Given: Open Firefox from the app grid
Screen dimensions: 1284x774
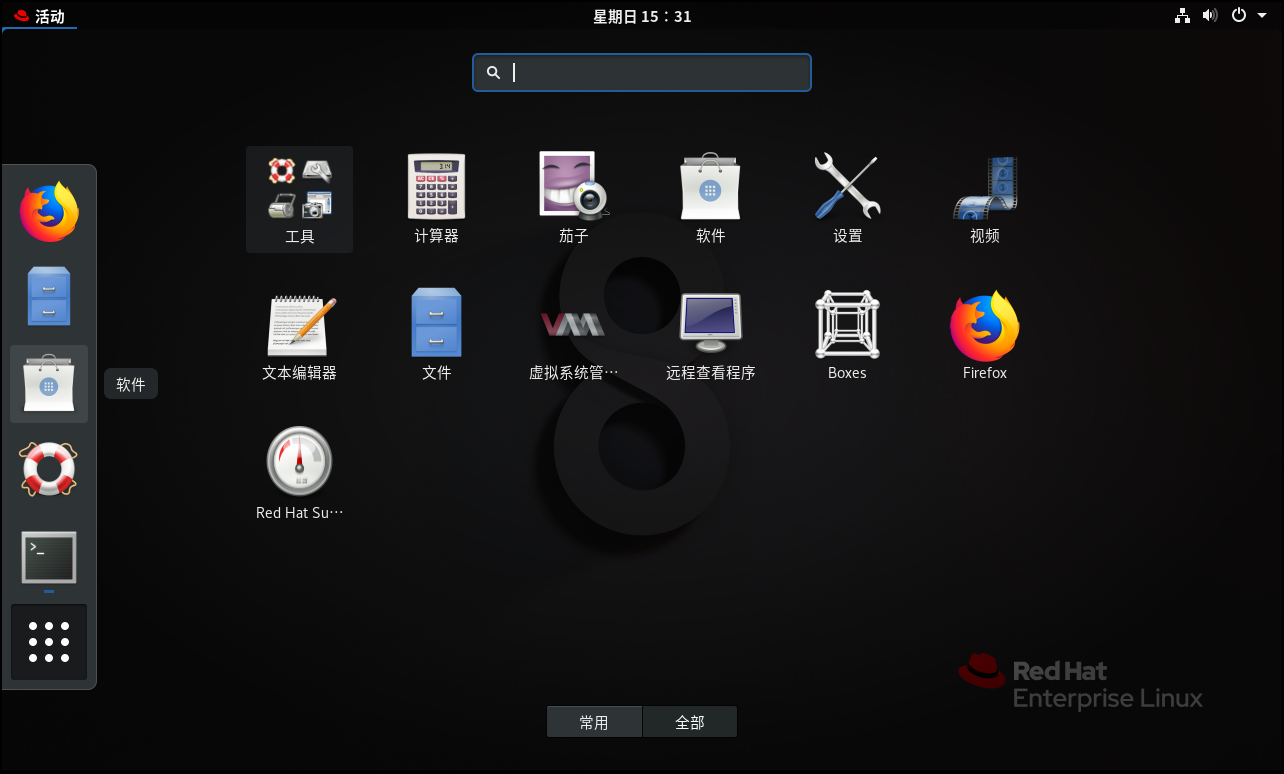Looking at the screenshot, I should pos(984,336).
